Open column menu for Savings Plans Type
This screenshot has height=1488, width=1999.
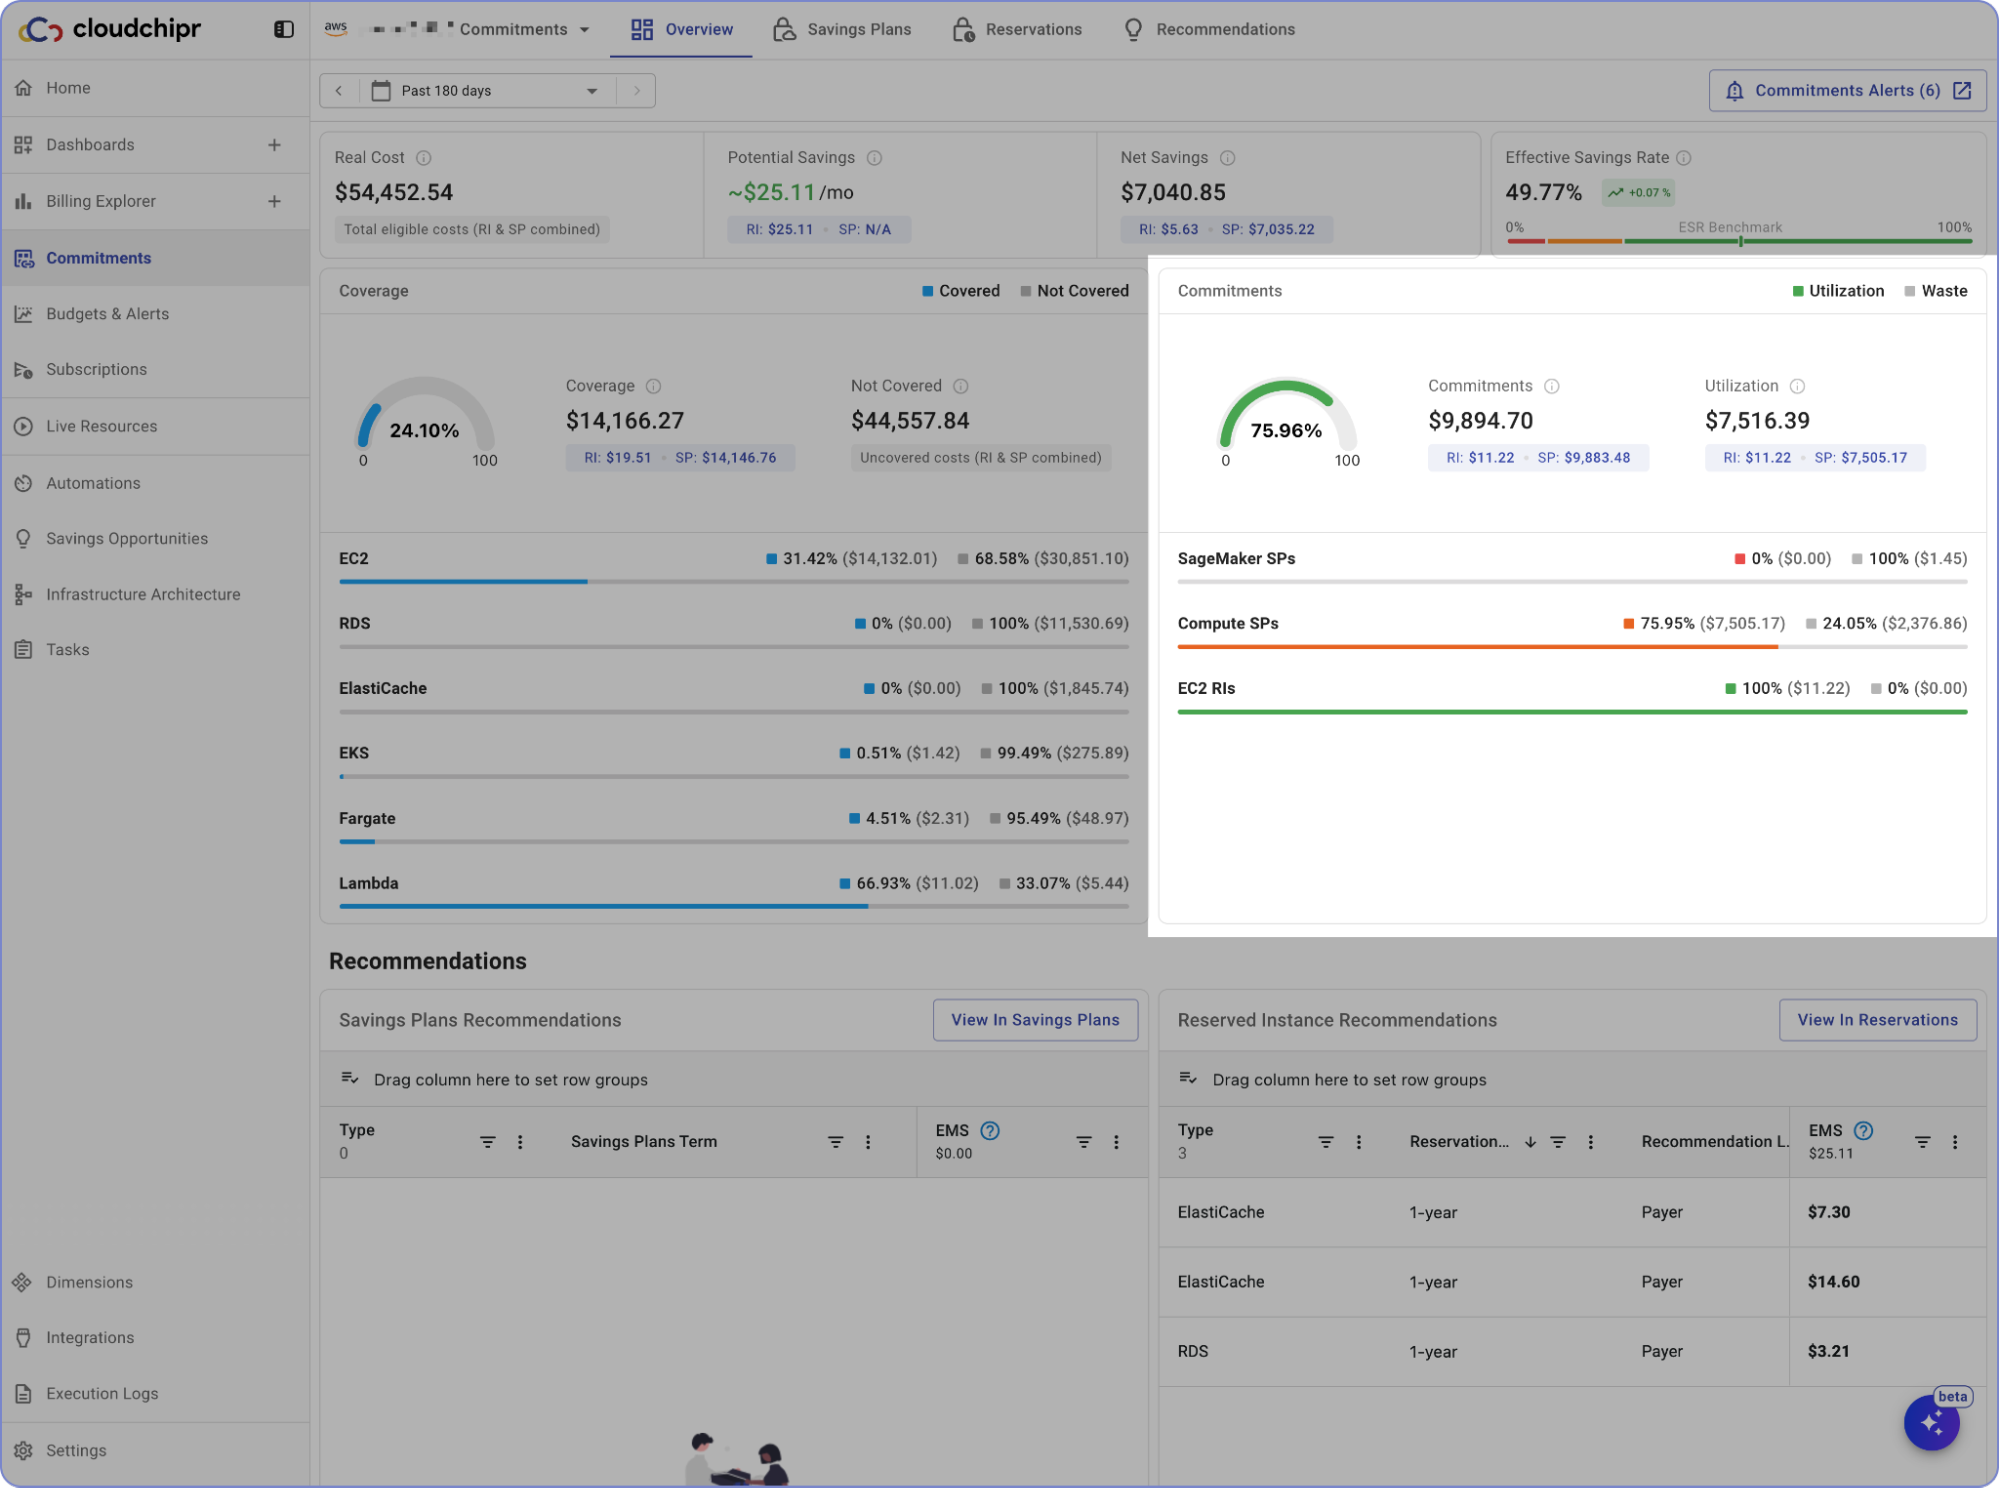pyautogui.click(x=520, y=1142)
